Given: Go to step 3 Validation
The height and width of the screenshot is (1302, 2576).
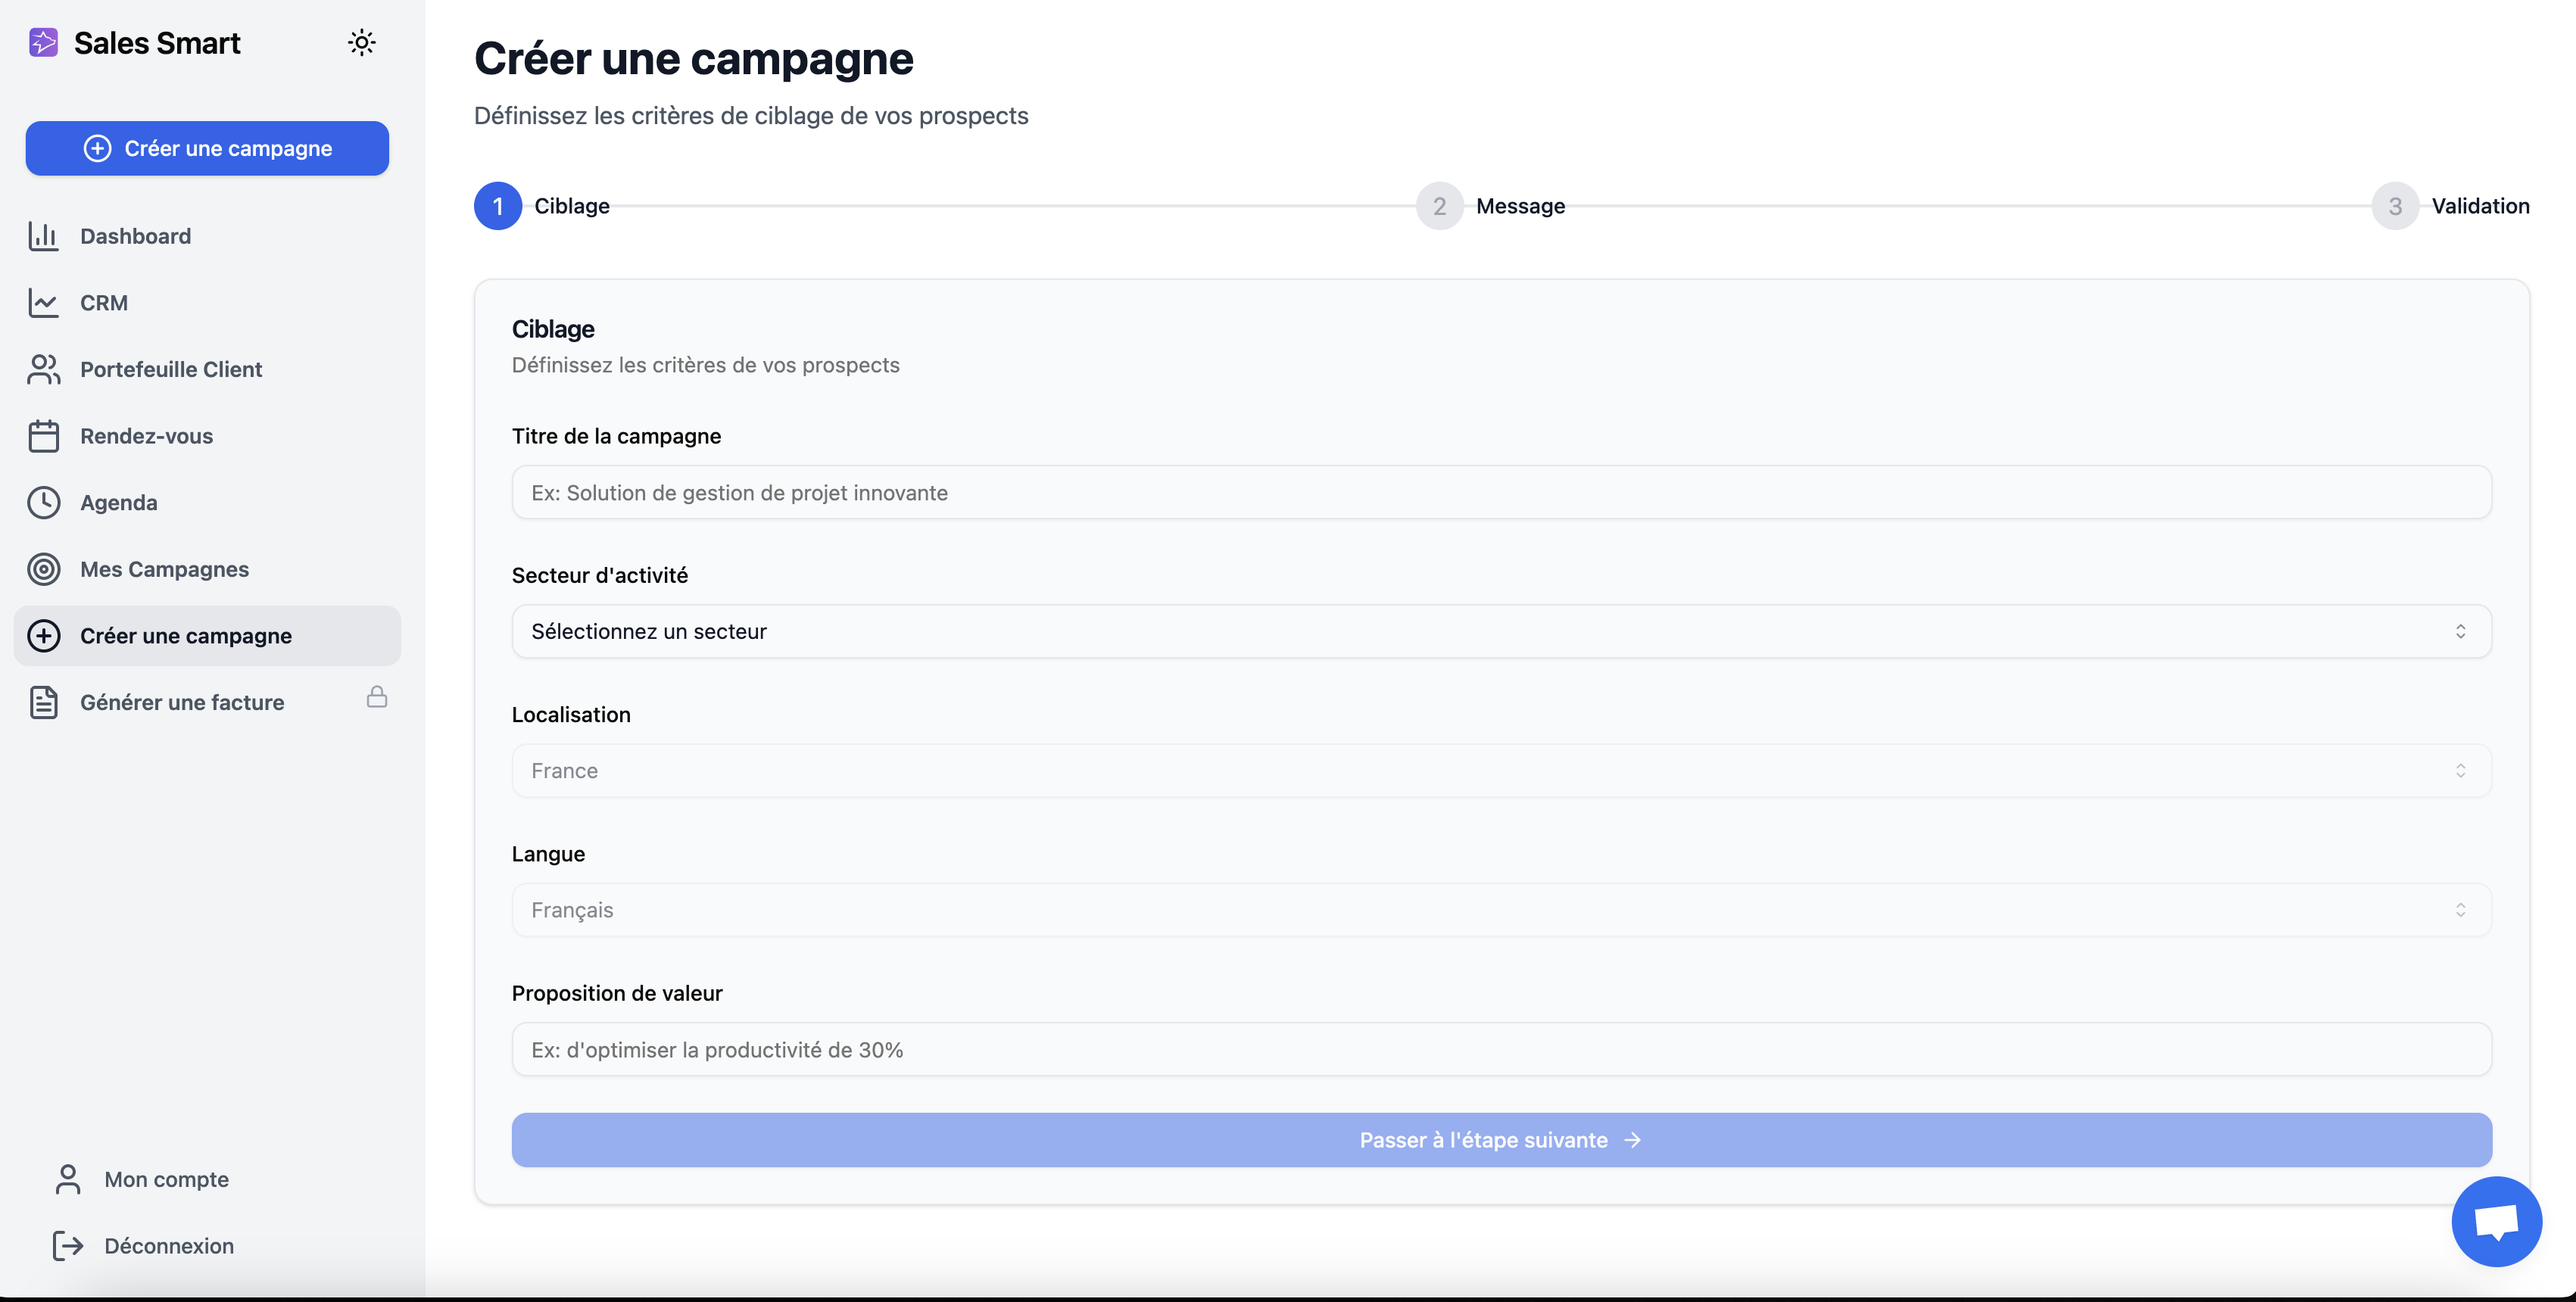Looking at the screenshot, I should (2394, 206).
